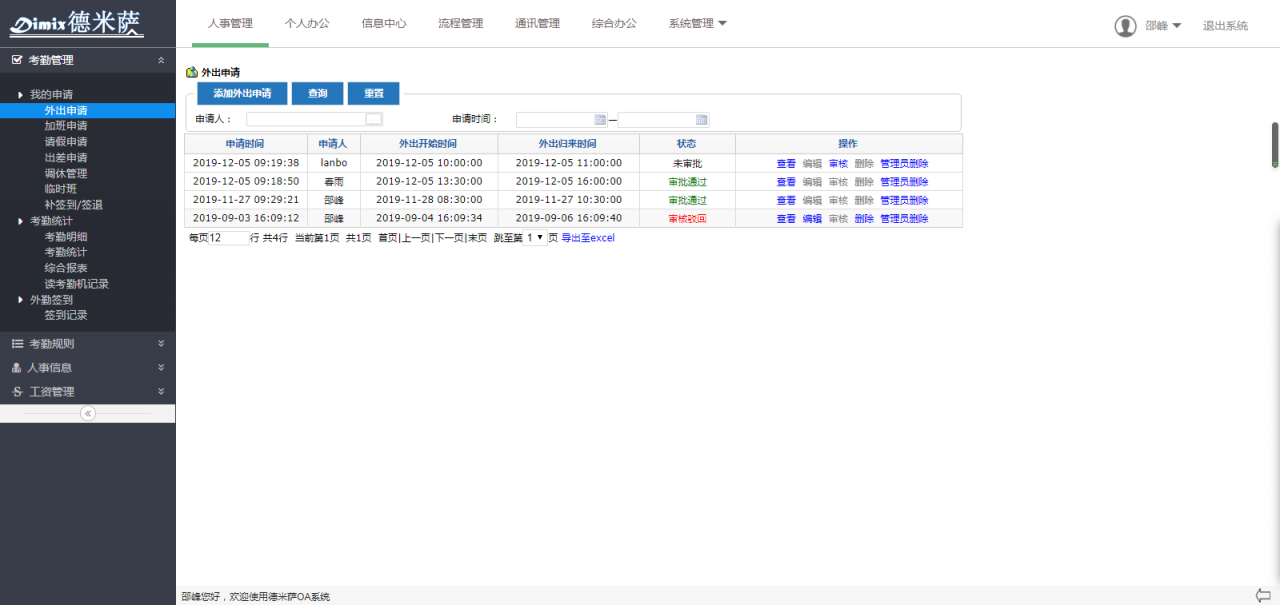Click arrow icon in bottom-right status bar
This screenshot has height=605, width=1280.
click(1263, 595)
